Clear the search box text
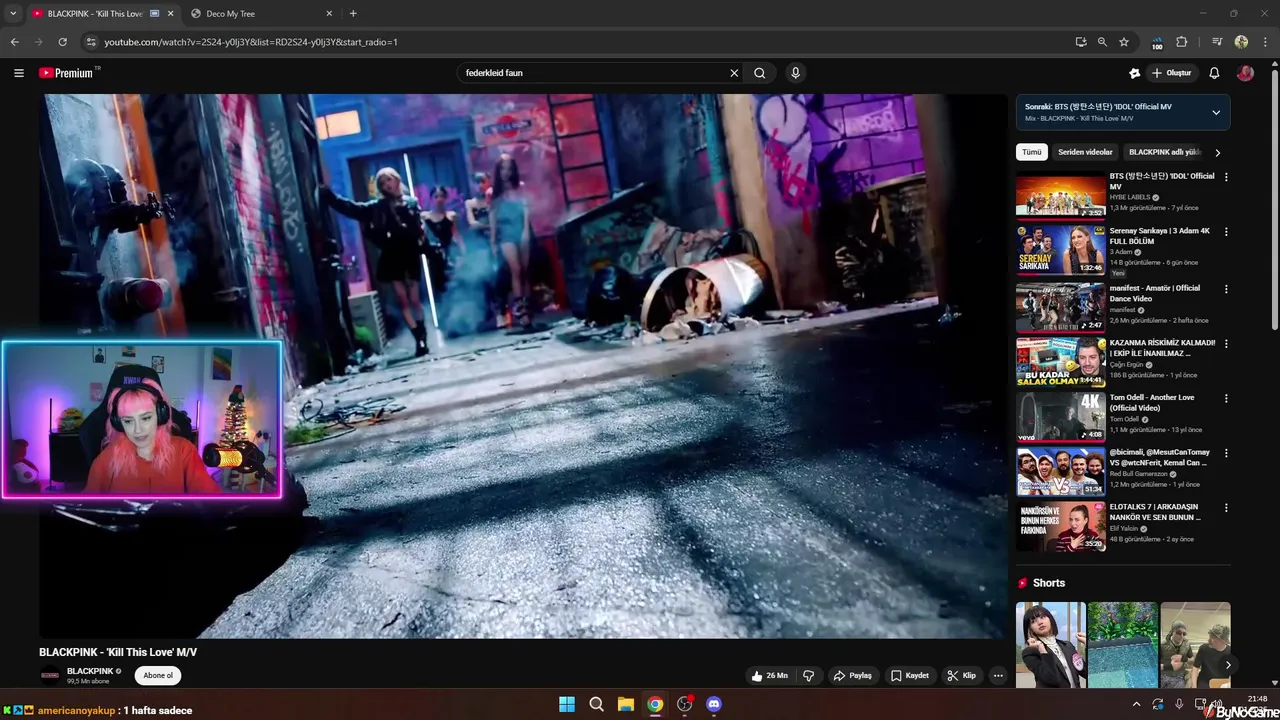 pos(734,73)
